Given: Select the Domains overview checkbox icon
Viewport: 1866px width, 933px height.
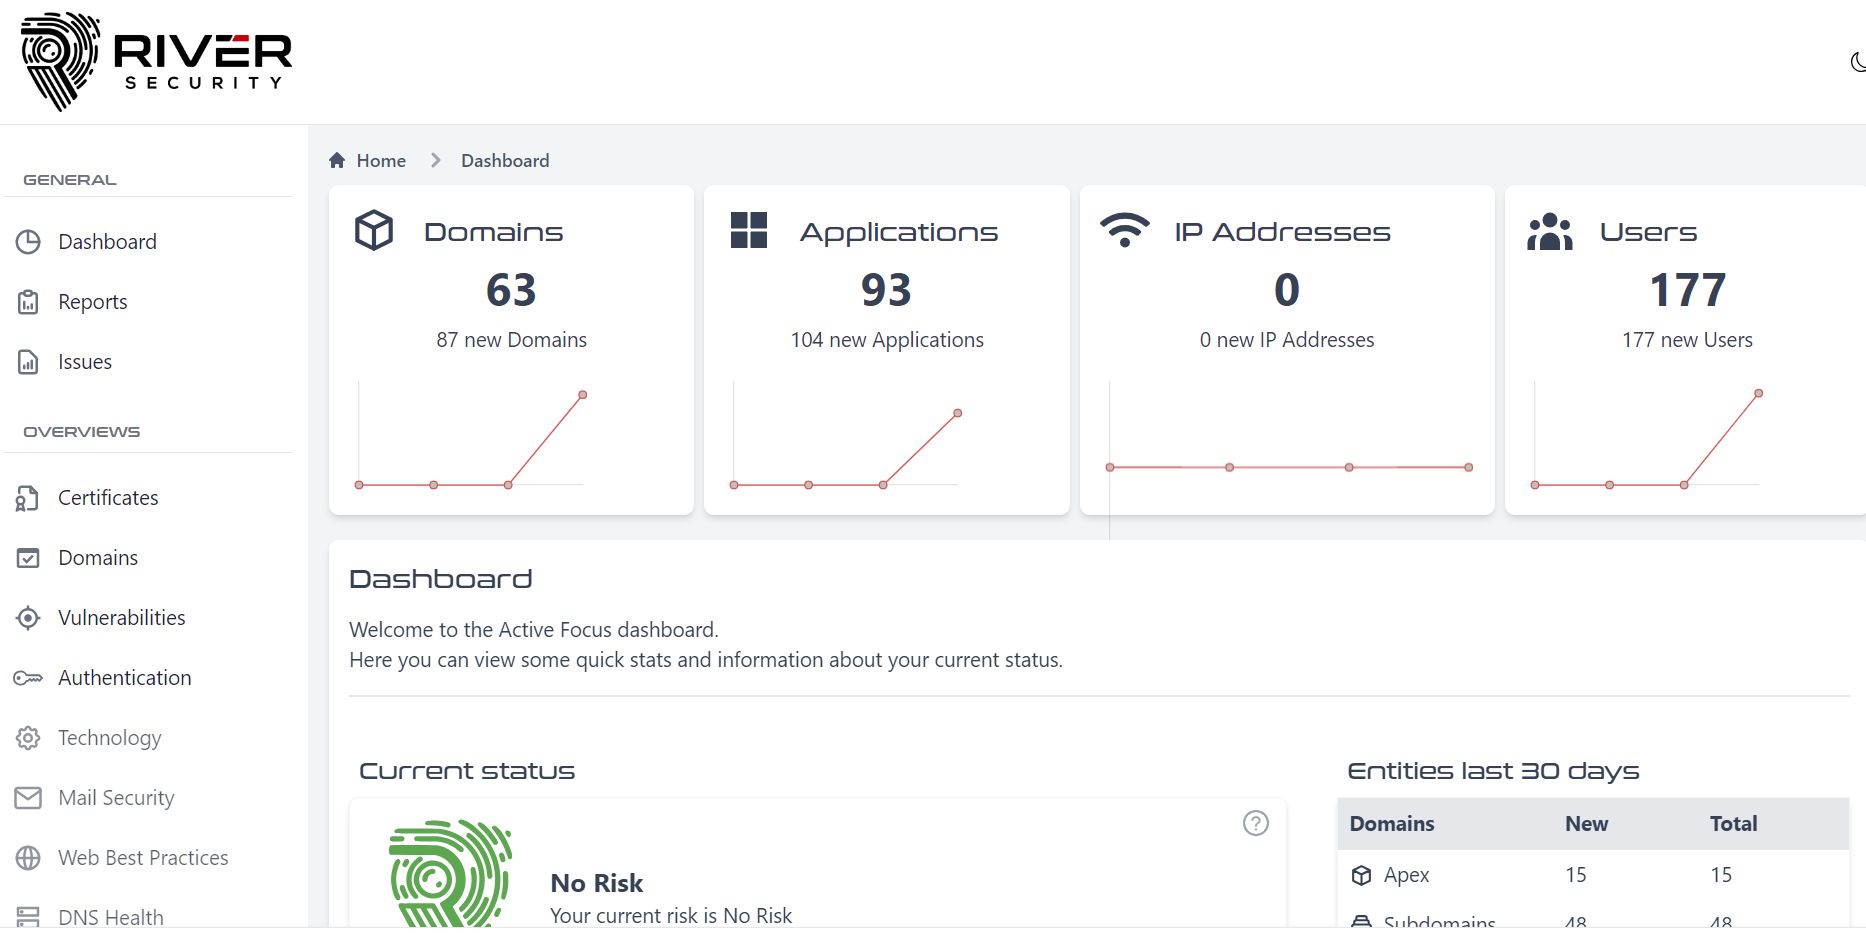Looking at the screenshot, I should point(28,558).
